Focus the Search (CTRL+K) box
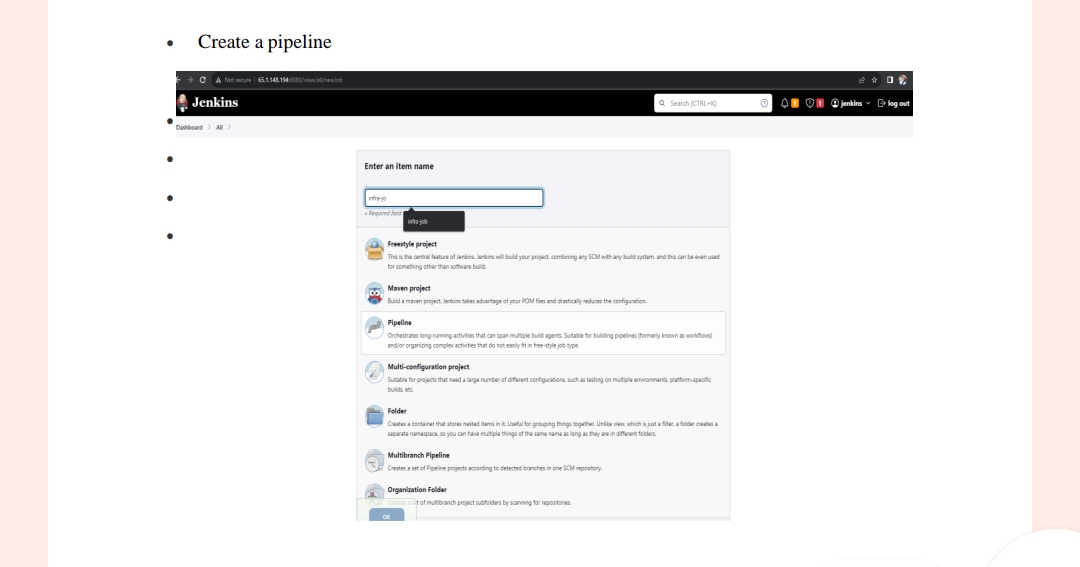 (713, 103)
